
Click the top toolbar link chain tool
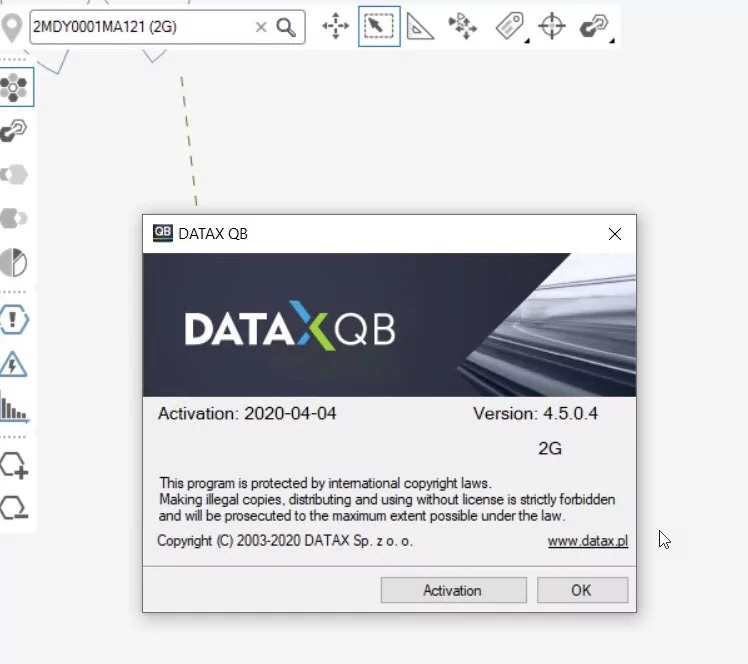pyautogui.click(x=593, y=26)
